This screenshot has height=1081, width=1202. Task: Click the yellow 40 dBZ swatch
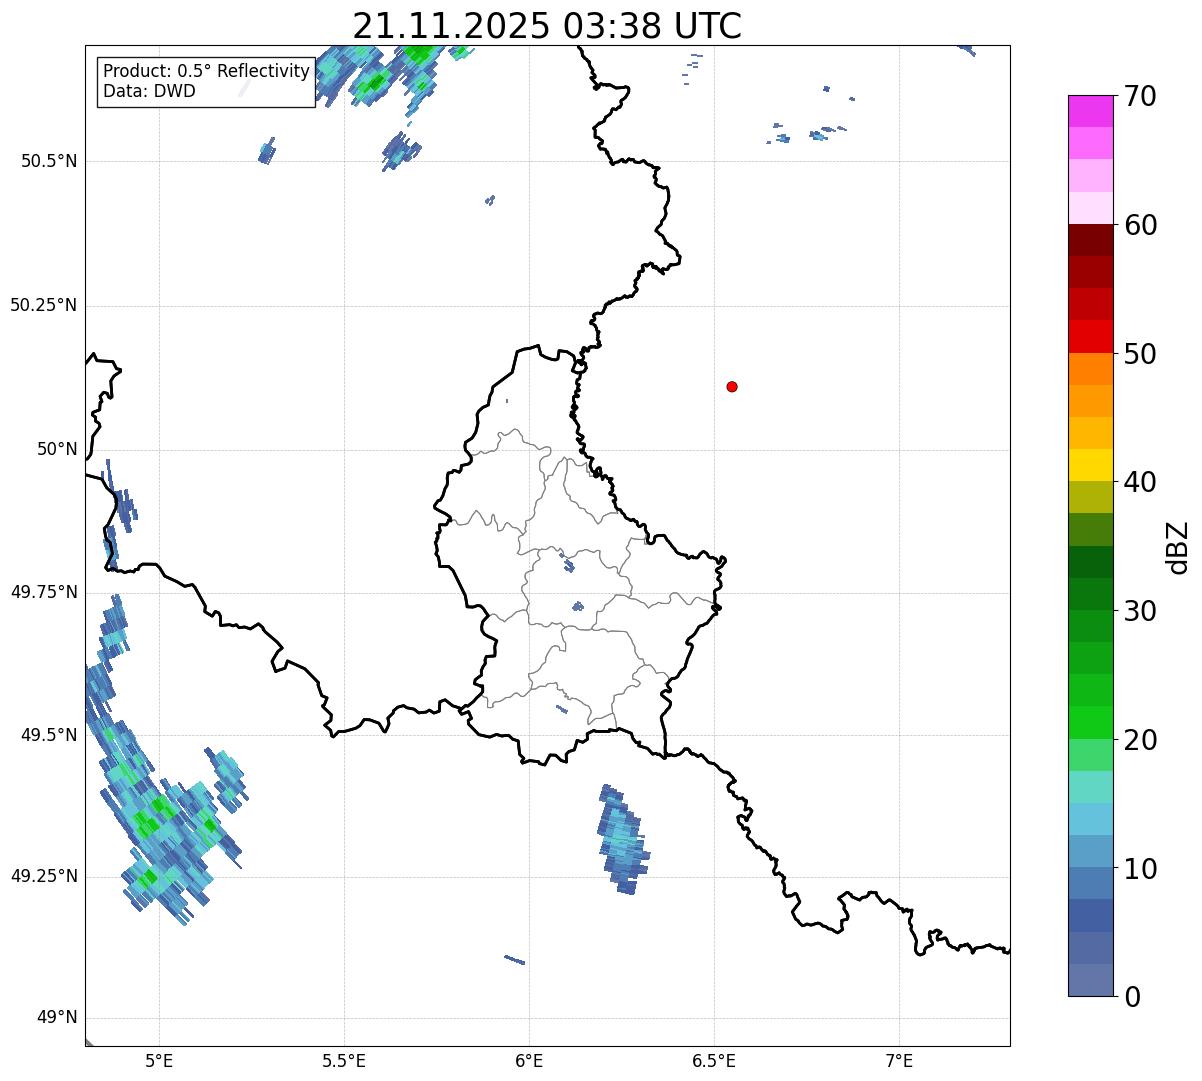1091,465
